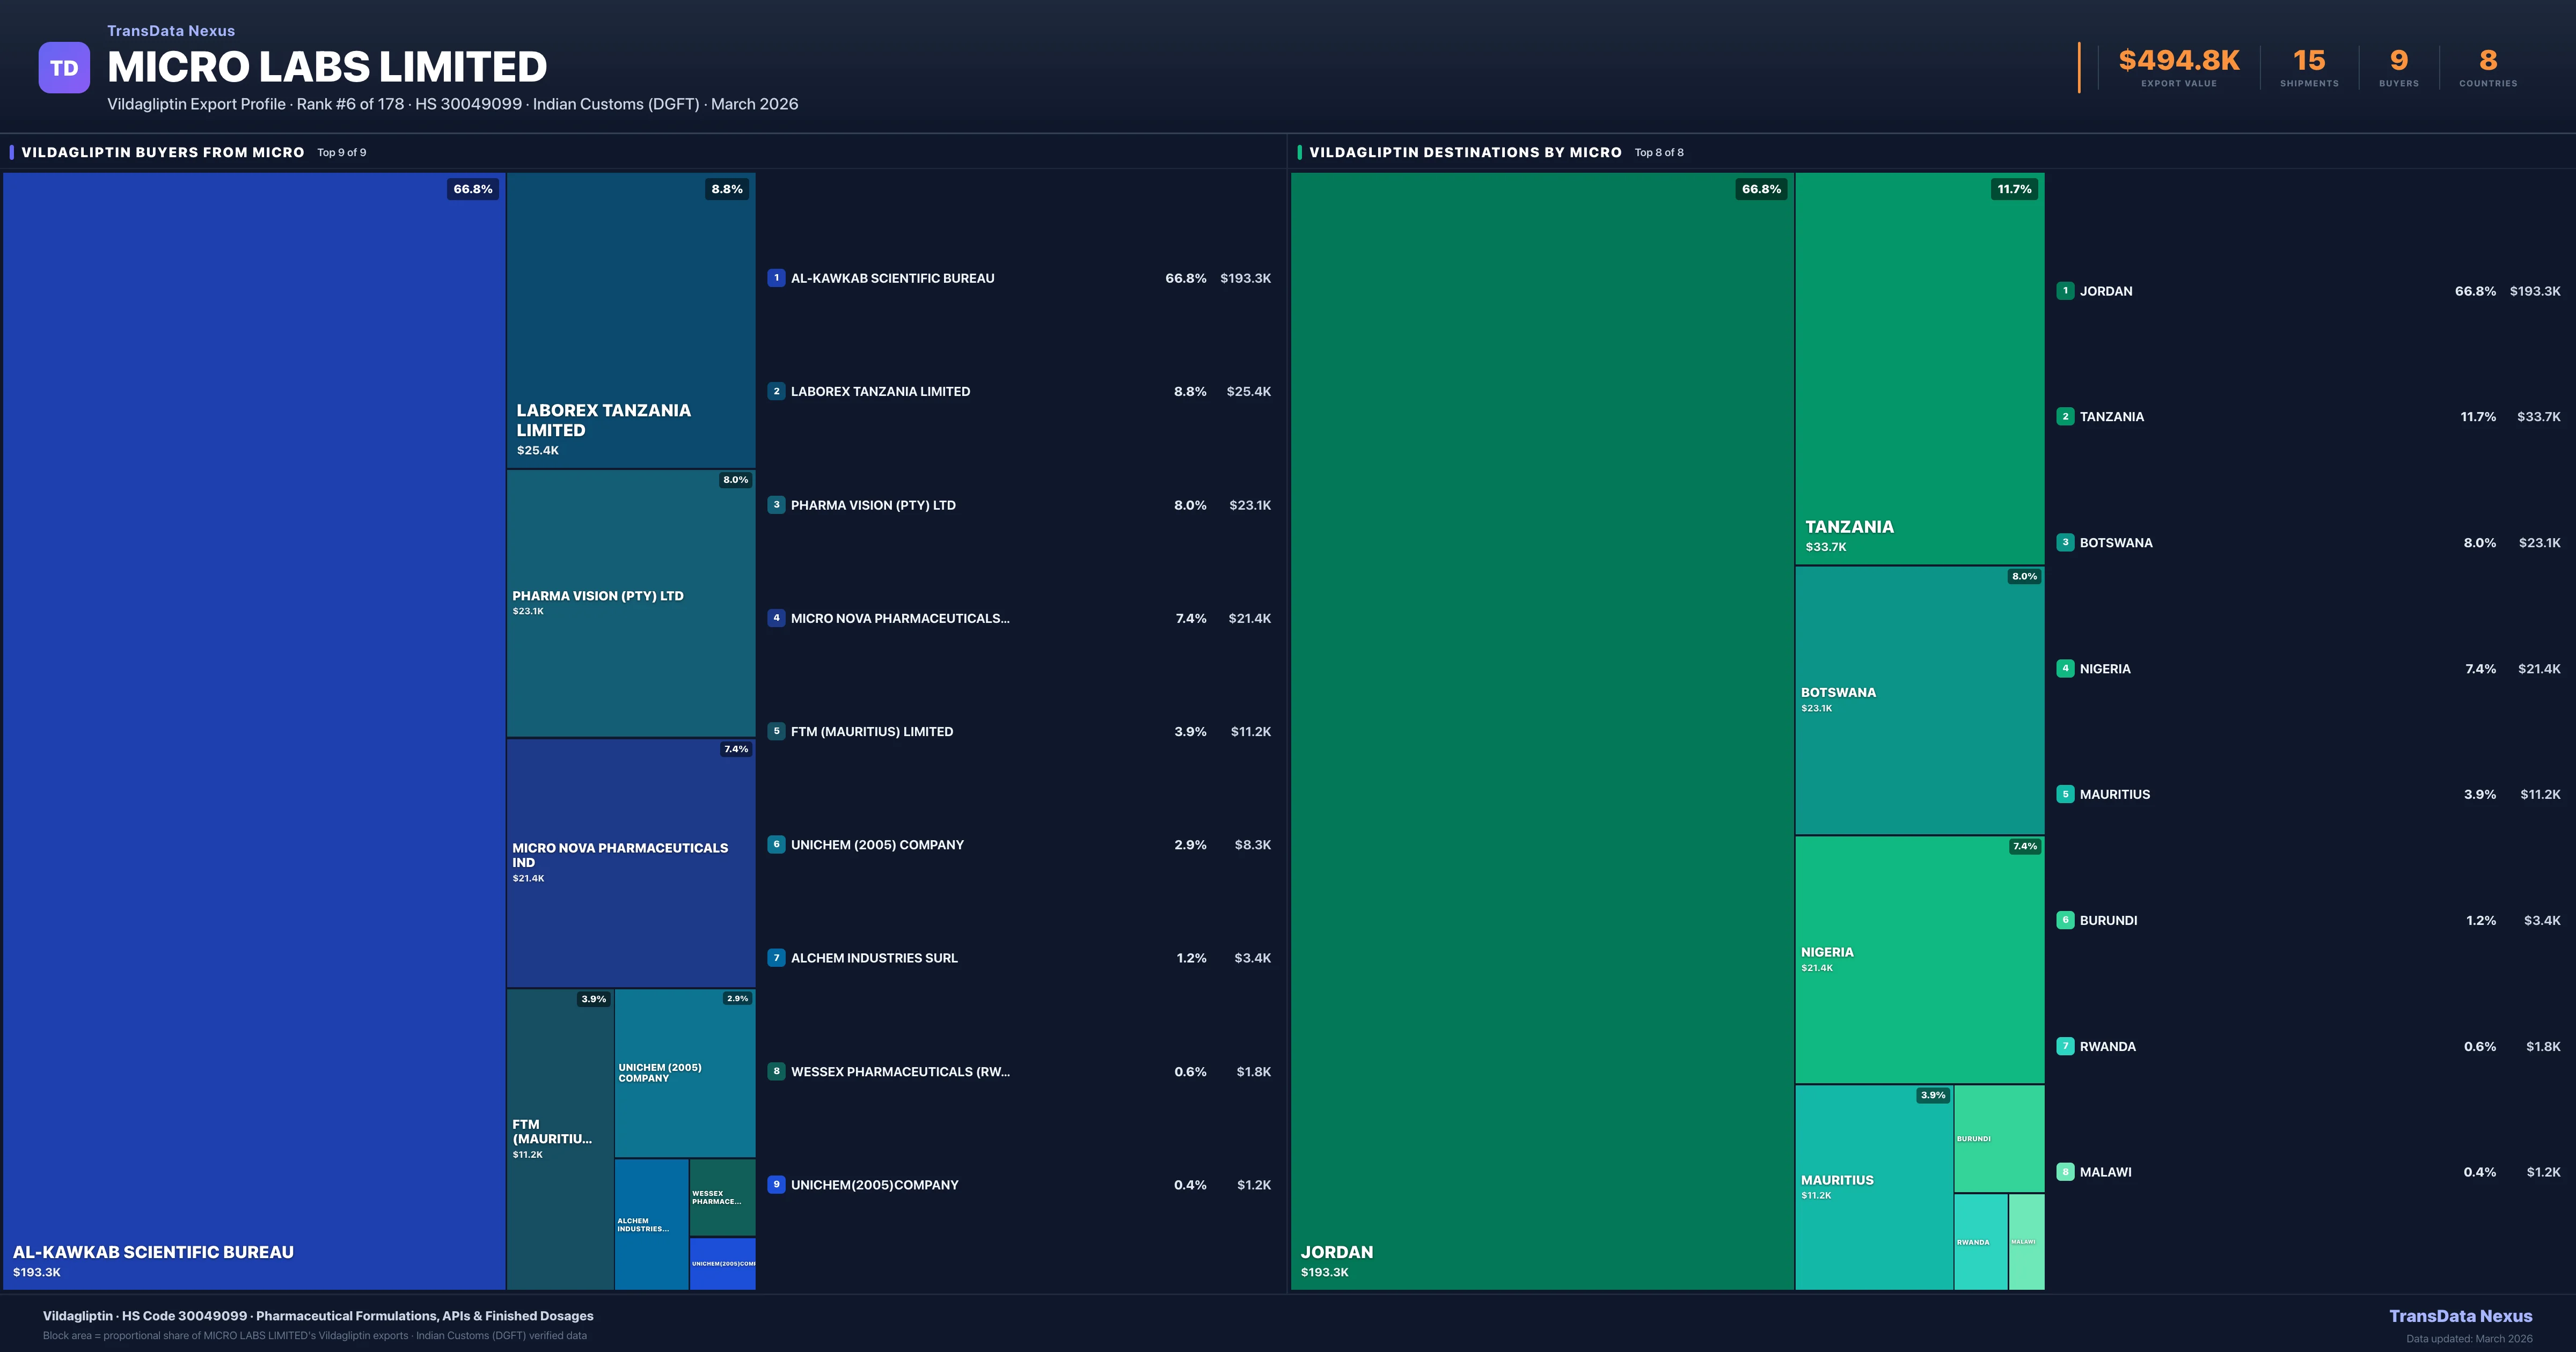Click rank badge 8 beside MALAWI
The image size is (2576, 1352).
[x=2066, y=1171]
